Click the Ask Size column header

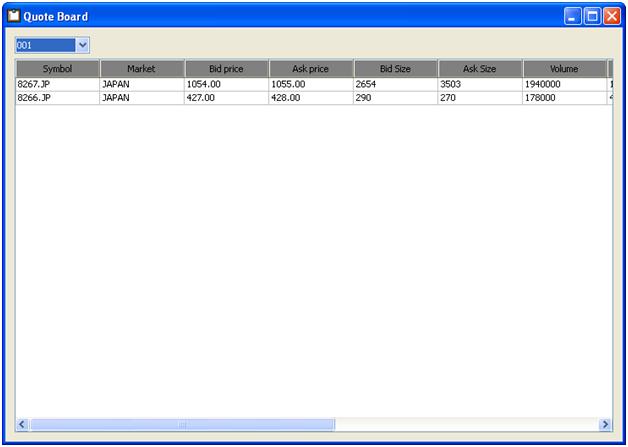click(x=480, y=69)
